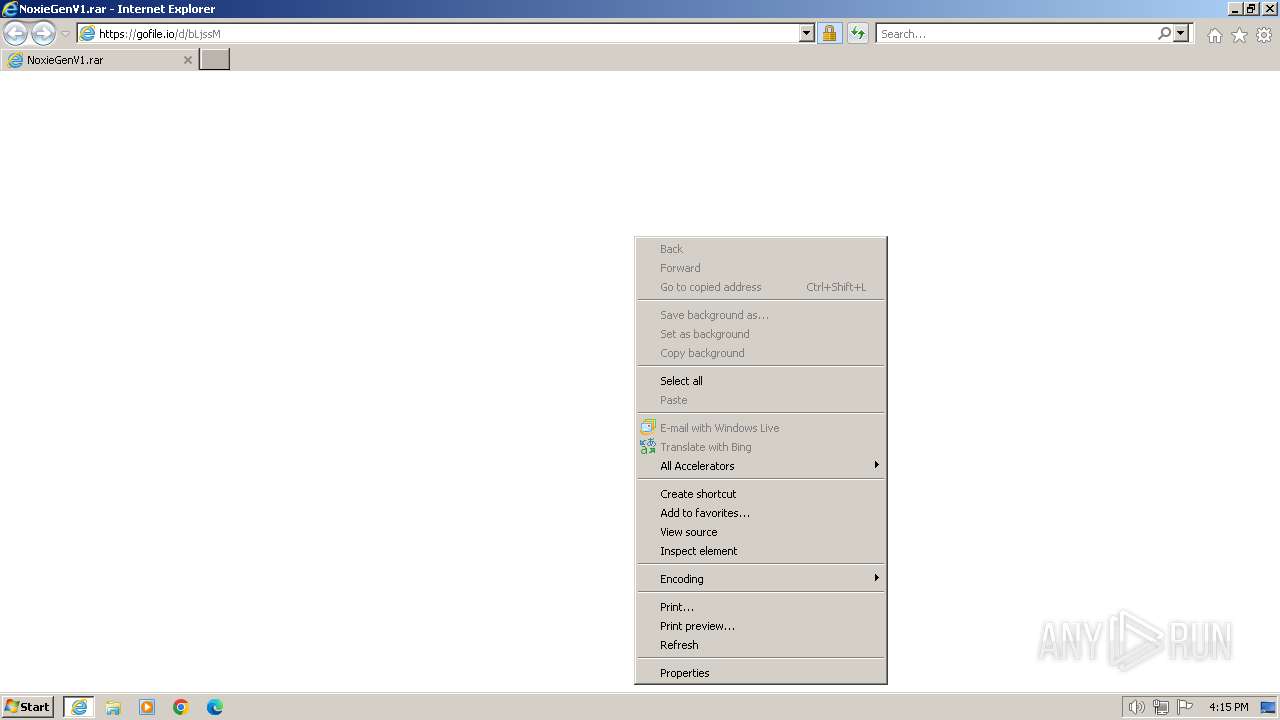Choose Refresh from context menu
1280x720 pixels.
[761, 645]
